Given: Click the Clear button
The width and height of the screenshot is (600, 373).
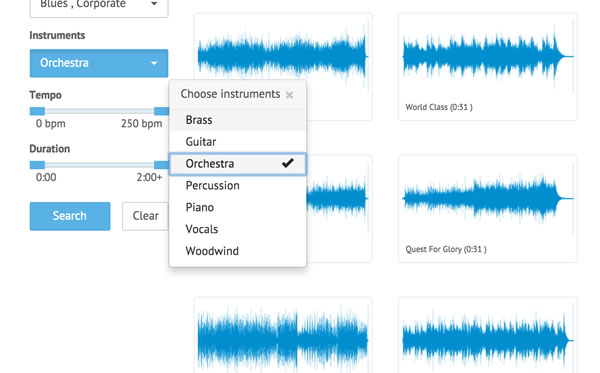Looking at the screenshot, I should pyautogui.click(x=145, y=216).
